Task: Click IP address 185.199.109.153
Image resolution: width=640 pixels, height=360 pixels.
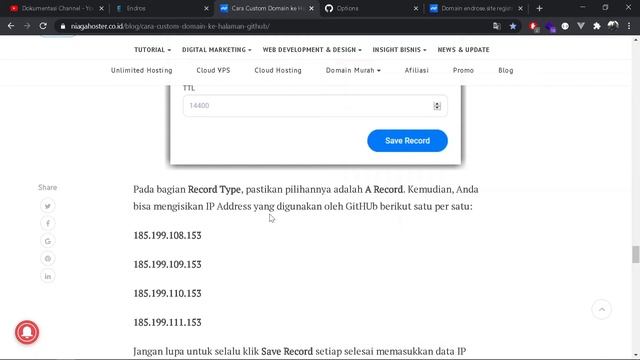Action: point(167,264)
